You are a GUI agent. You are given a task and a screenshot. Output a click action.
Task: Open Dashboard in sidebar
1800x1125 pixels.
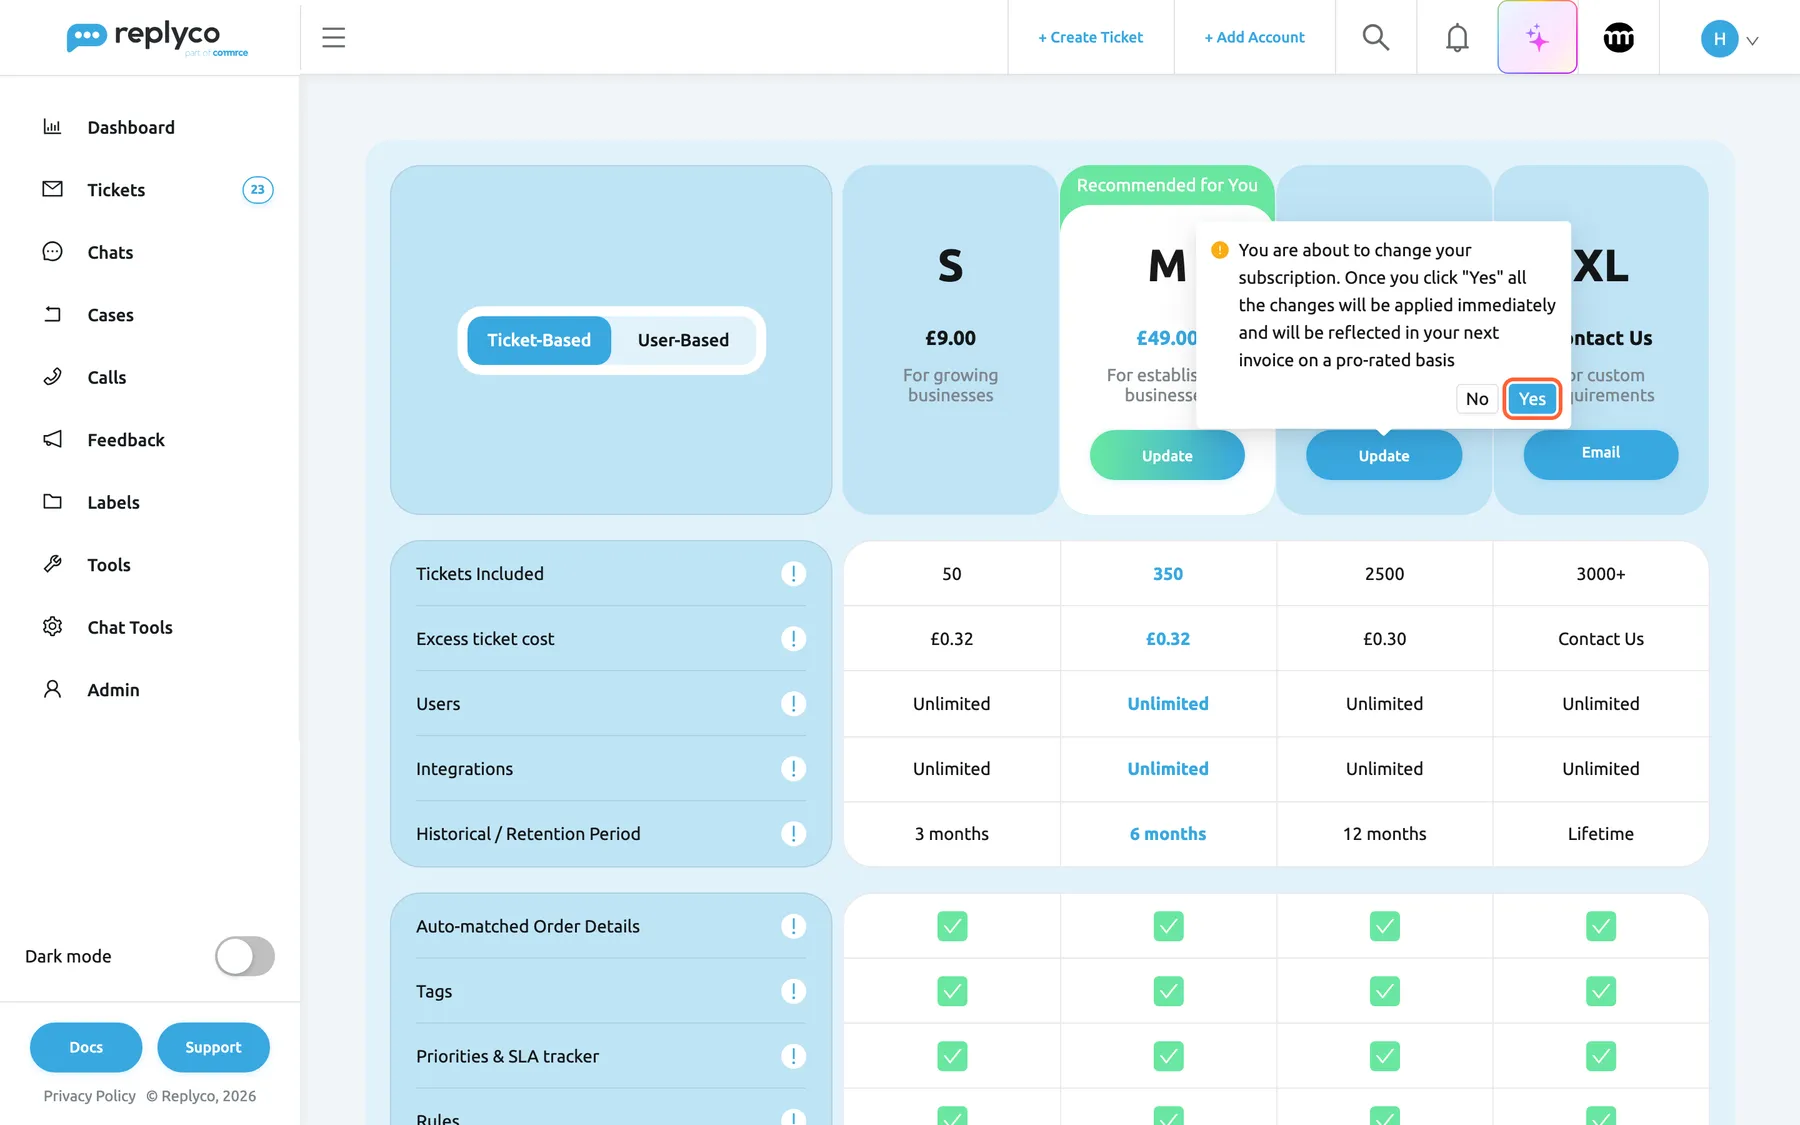click(131, 127)
